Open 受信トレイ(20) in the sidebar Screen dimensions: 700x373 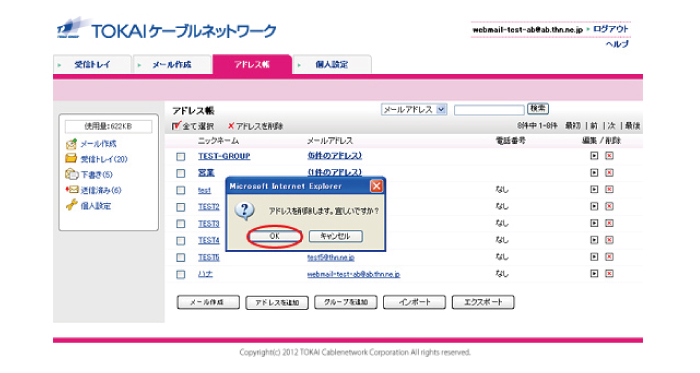coord(104,159)
